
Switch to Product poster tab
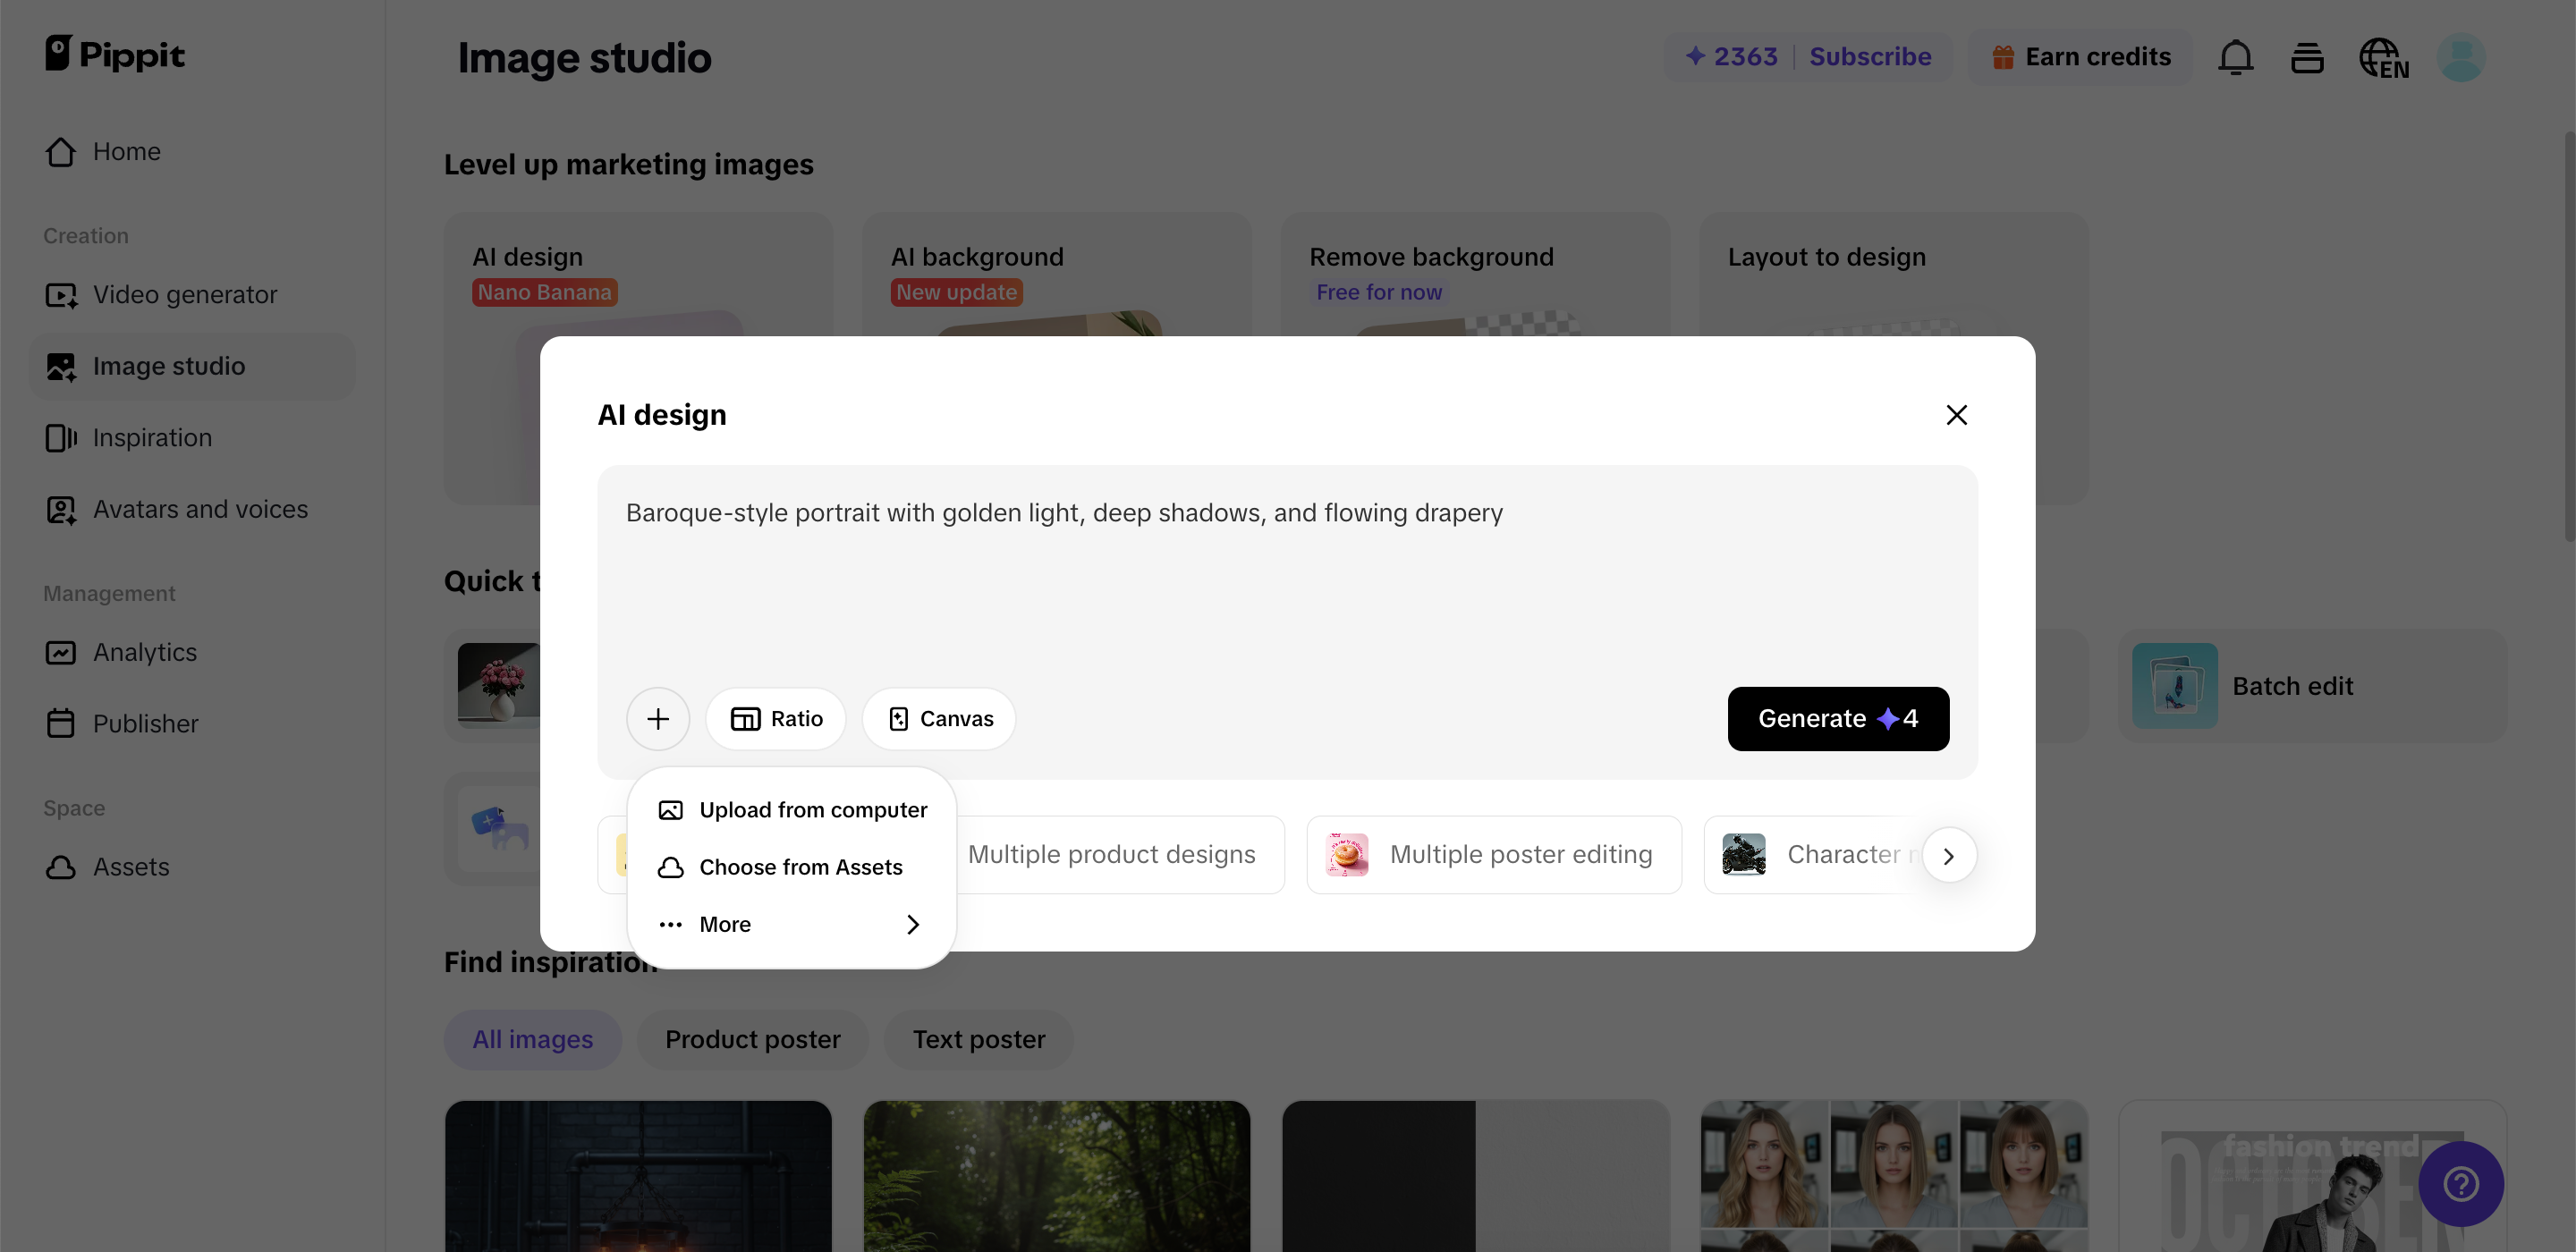pos(752,1039)
